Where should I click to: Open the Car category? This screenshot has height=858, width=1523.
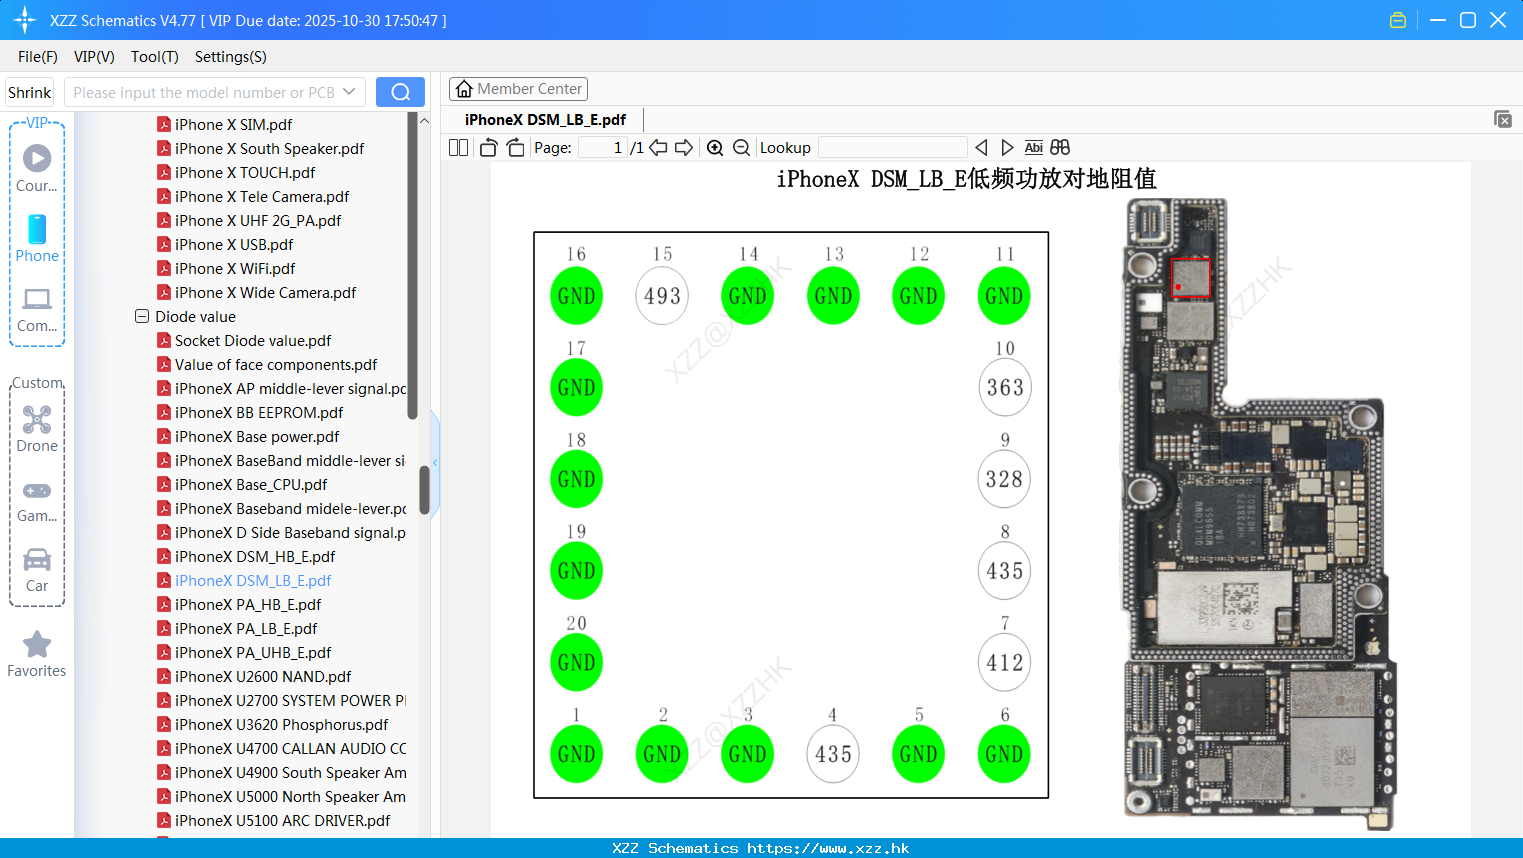pyautogui.click(x=37, y=571)
